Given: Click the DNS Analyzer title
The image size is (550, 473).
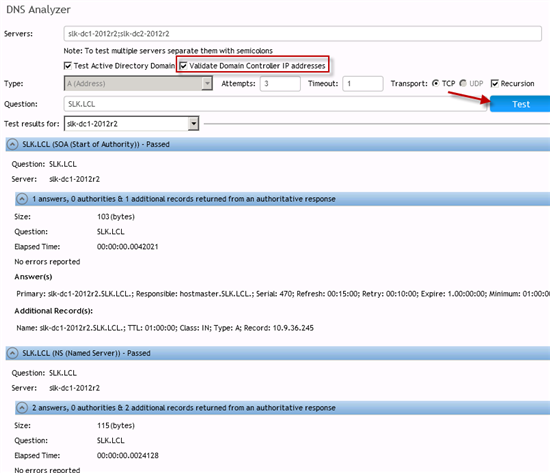Looking at the screenshot, I should pyautogui.click(x=38, y=9).
